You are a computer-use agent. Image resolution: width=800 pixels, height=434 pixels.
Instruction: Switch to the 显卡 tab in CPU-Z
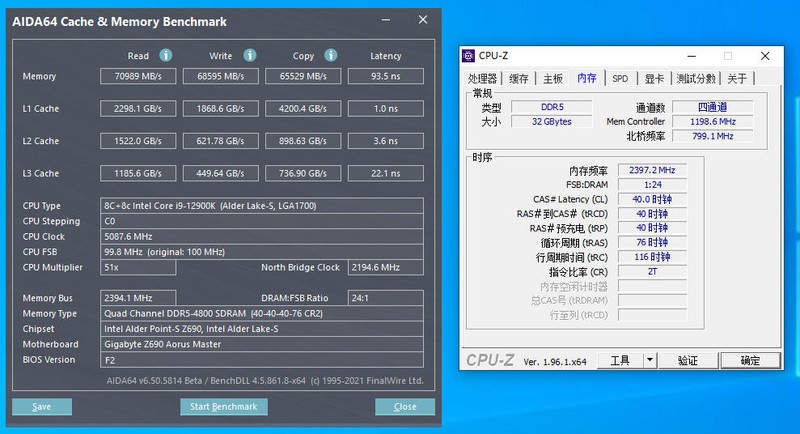(654, 79)
